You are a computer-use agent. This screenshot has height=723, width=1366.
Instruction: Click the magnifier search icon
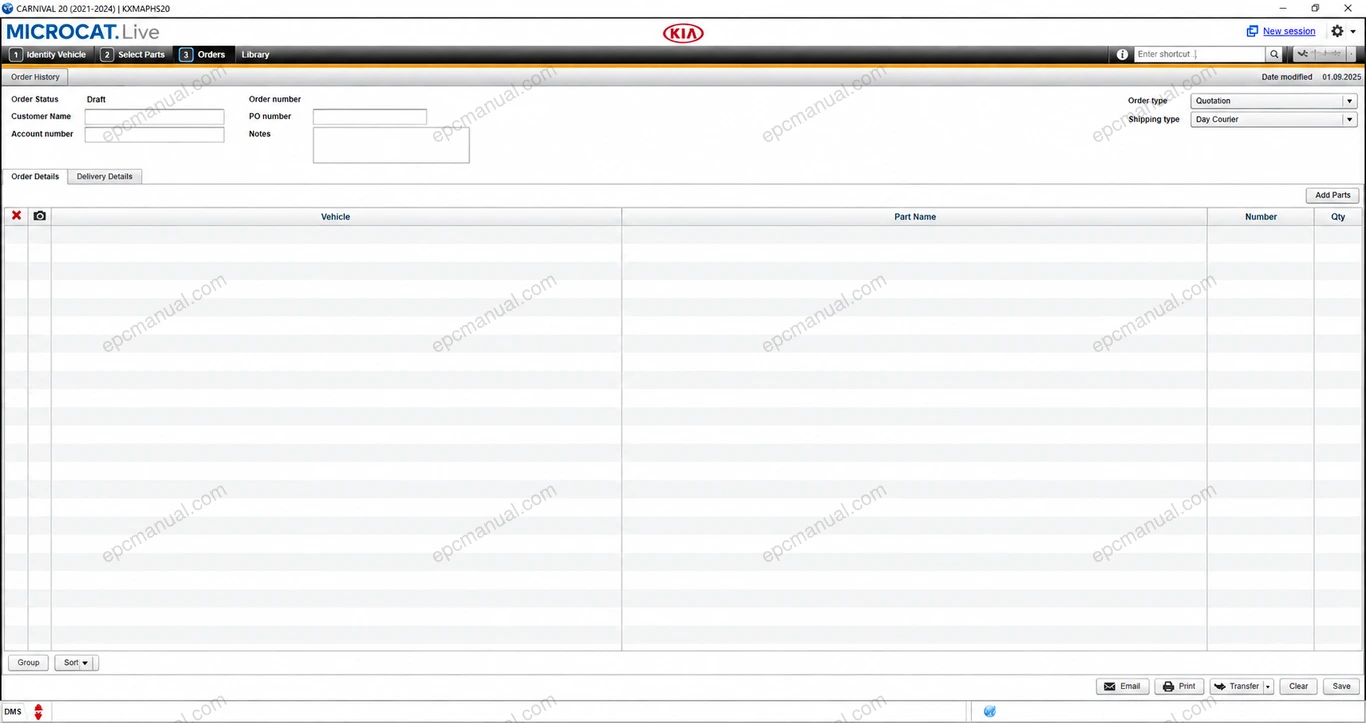[1274, 54]
